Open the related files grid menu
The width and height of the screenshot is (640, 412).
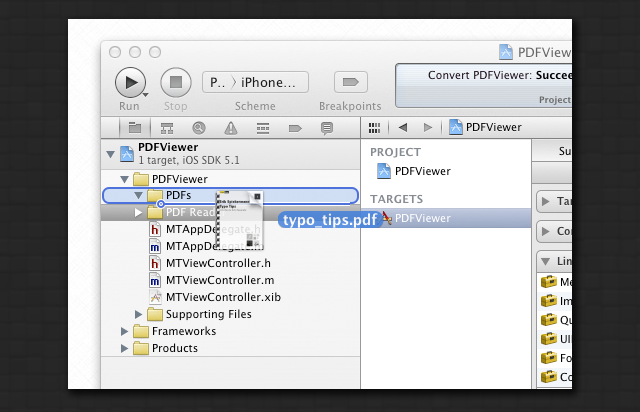tap(374, 128)
